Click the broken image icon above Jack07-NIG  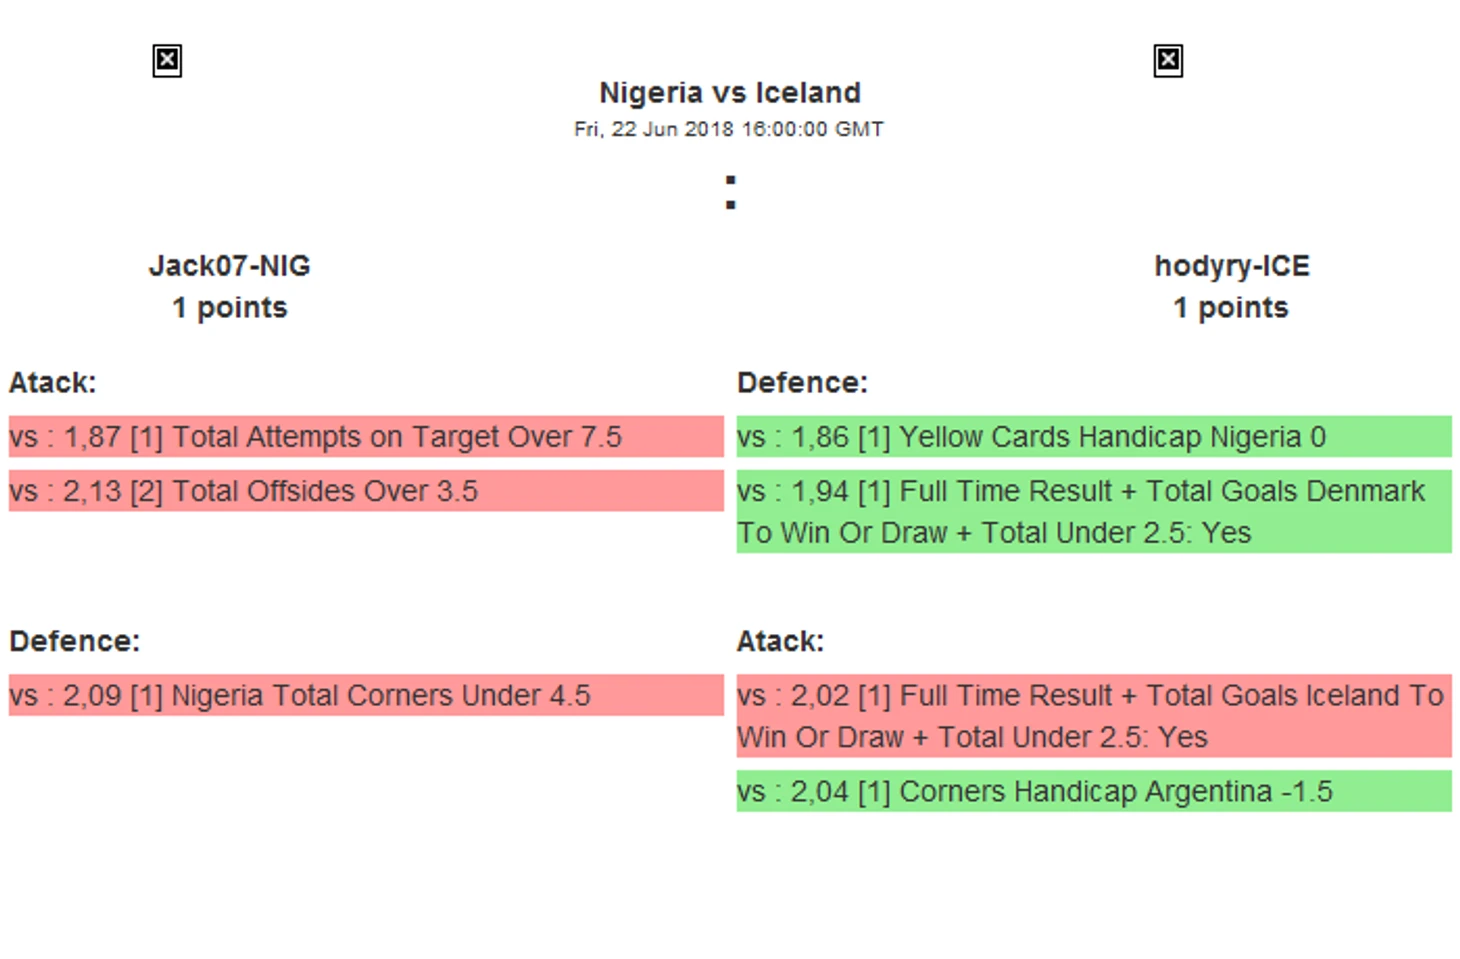coord(167,61)
